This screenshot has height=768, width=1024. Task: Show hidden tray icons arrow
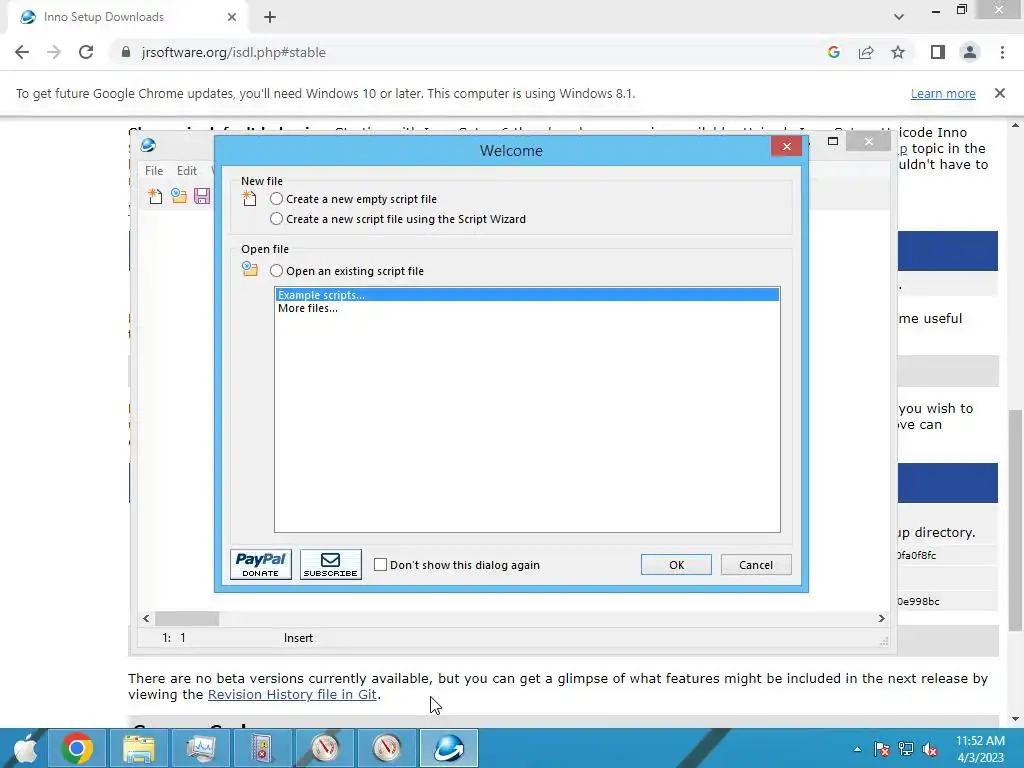(x=857, y=749)
